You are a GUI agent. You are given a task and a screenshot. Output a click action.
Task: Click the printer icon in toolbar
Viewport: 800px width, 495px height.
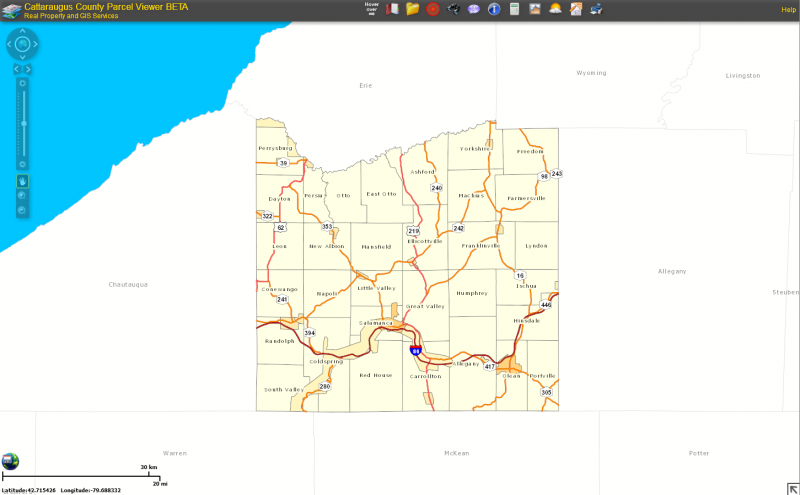pyautogui.click(x=596, y=9)
